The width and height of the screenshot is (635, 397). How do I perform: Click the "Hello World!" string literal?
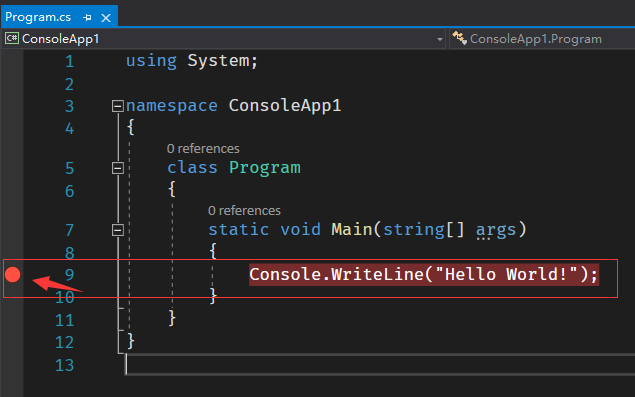506,274
